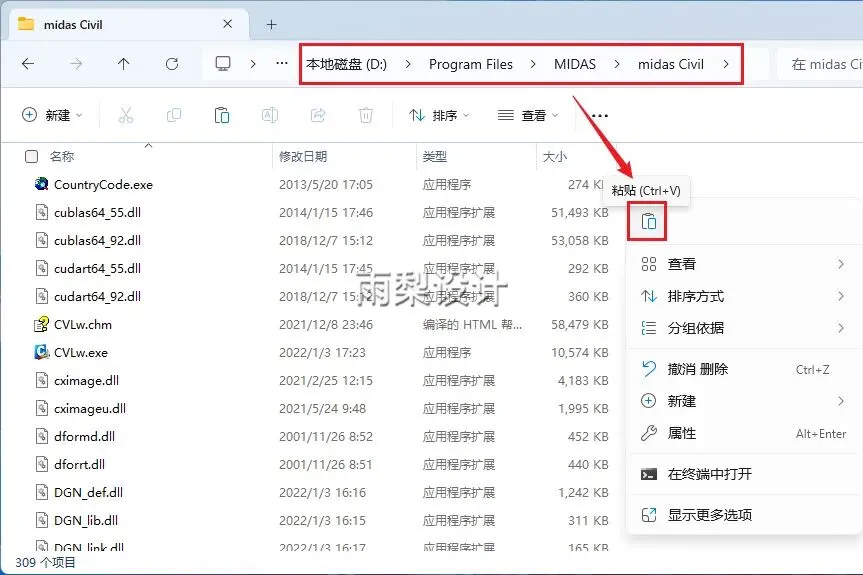Image resolution: width=863 pixels, height=575 pixels.
Task: Click the CVLw.chm help file icon
Action: click(x=41, y=324)
